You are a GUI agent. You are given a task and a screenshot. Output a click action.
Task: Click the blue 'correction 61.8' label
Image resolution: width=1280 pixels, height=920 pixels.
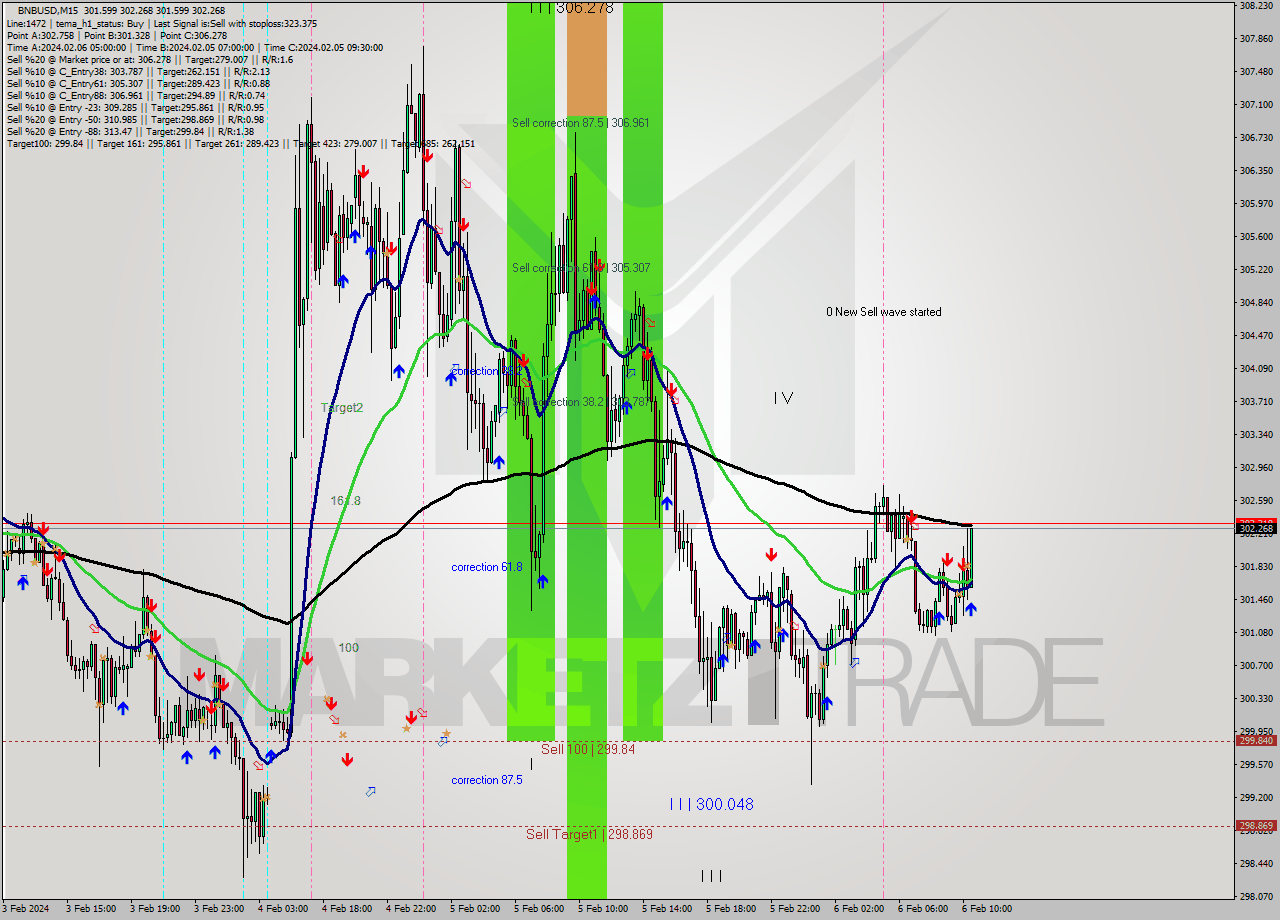[486, 567]
